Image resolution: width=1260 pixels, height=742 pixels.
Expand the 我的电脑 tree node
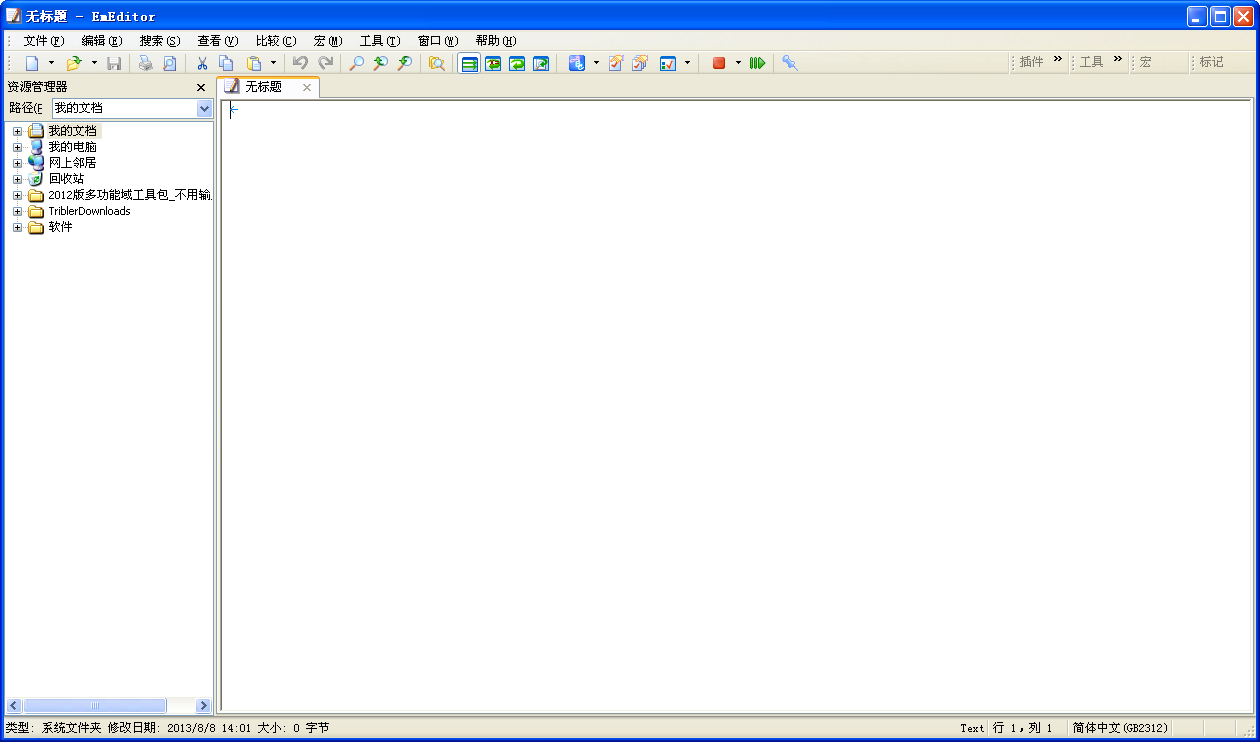[x=17, y=147]
